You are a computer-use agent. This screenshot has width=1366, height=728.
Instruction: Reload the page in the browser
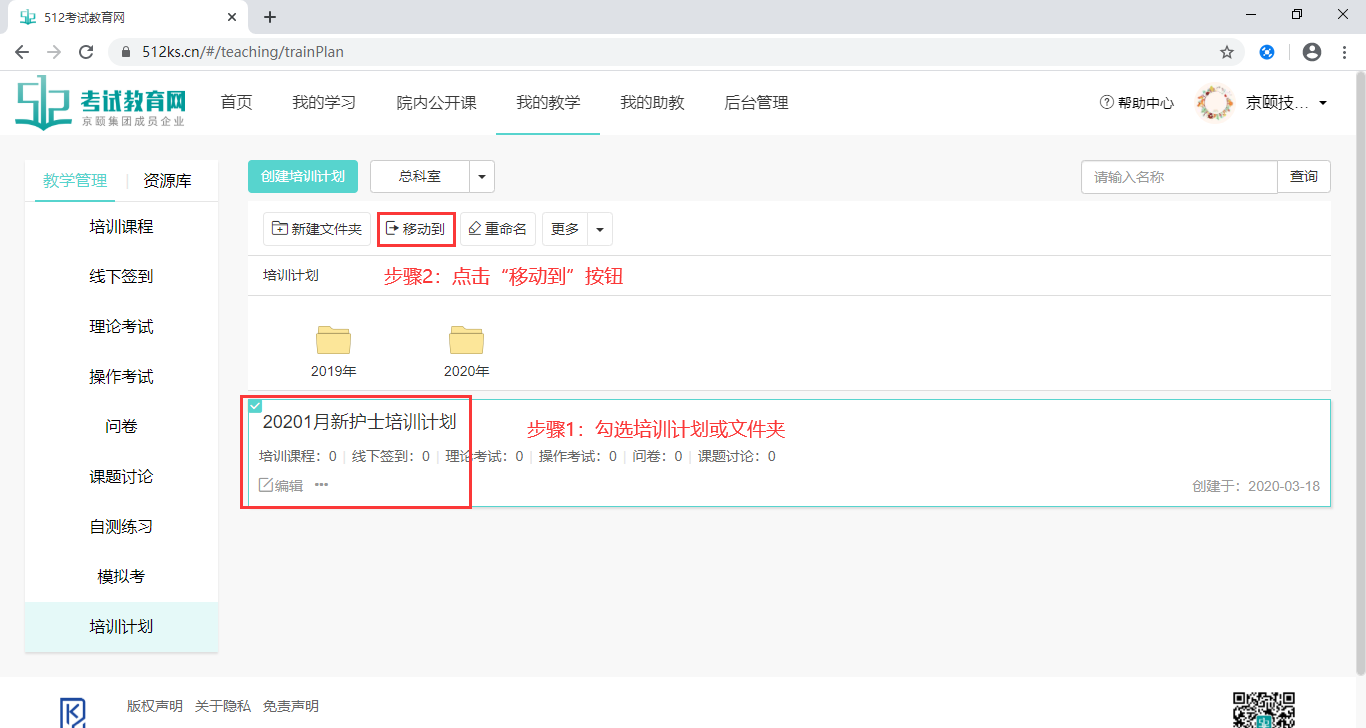tap(86, 52)
